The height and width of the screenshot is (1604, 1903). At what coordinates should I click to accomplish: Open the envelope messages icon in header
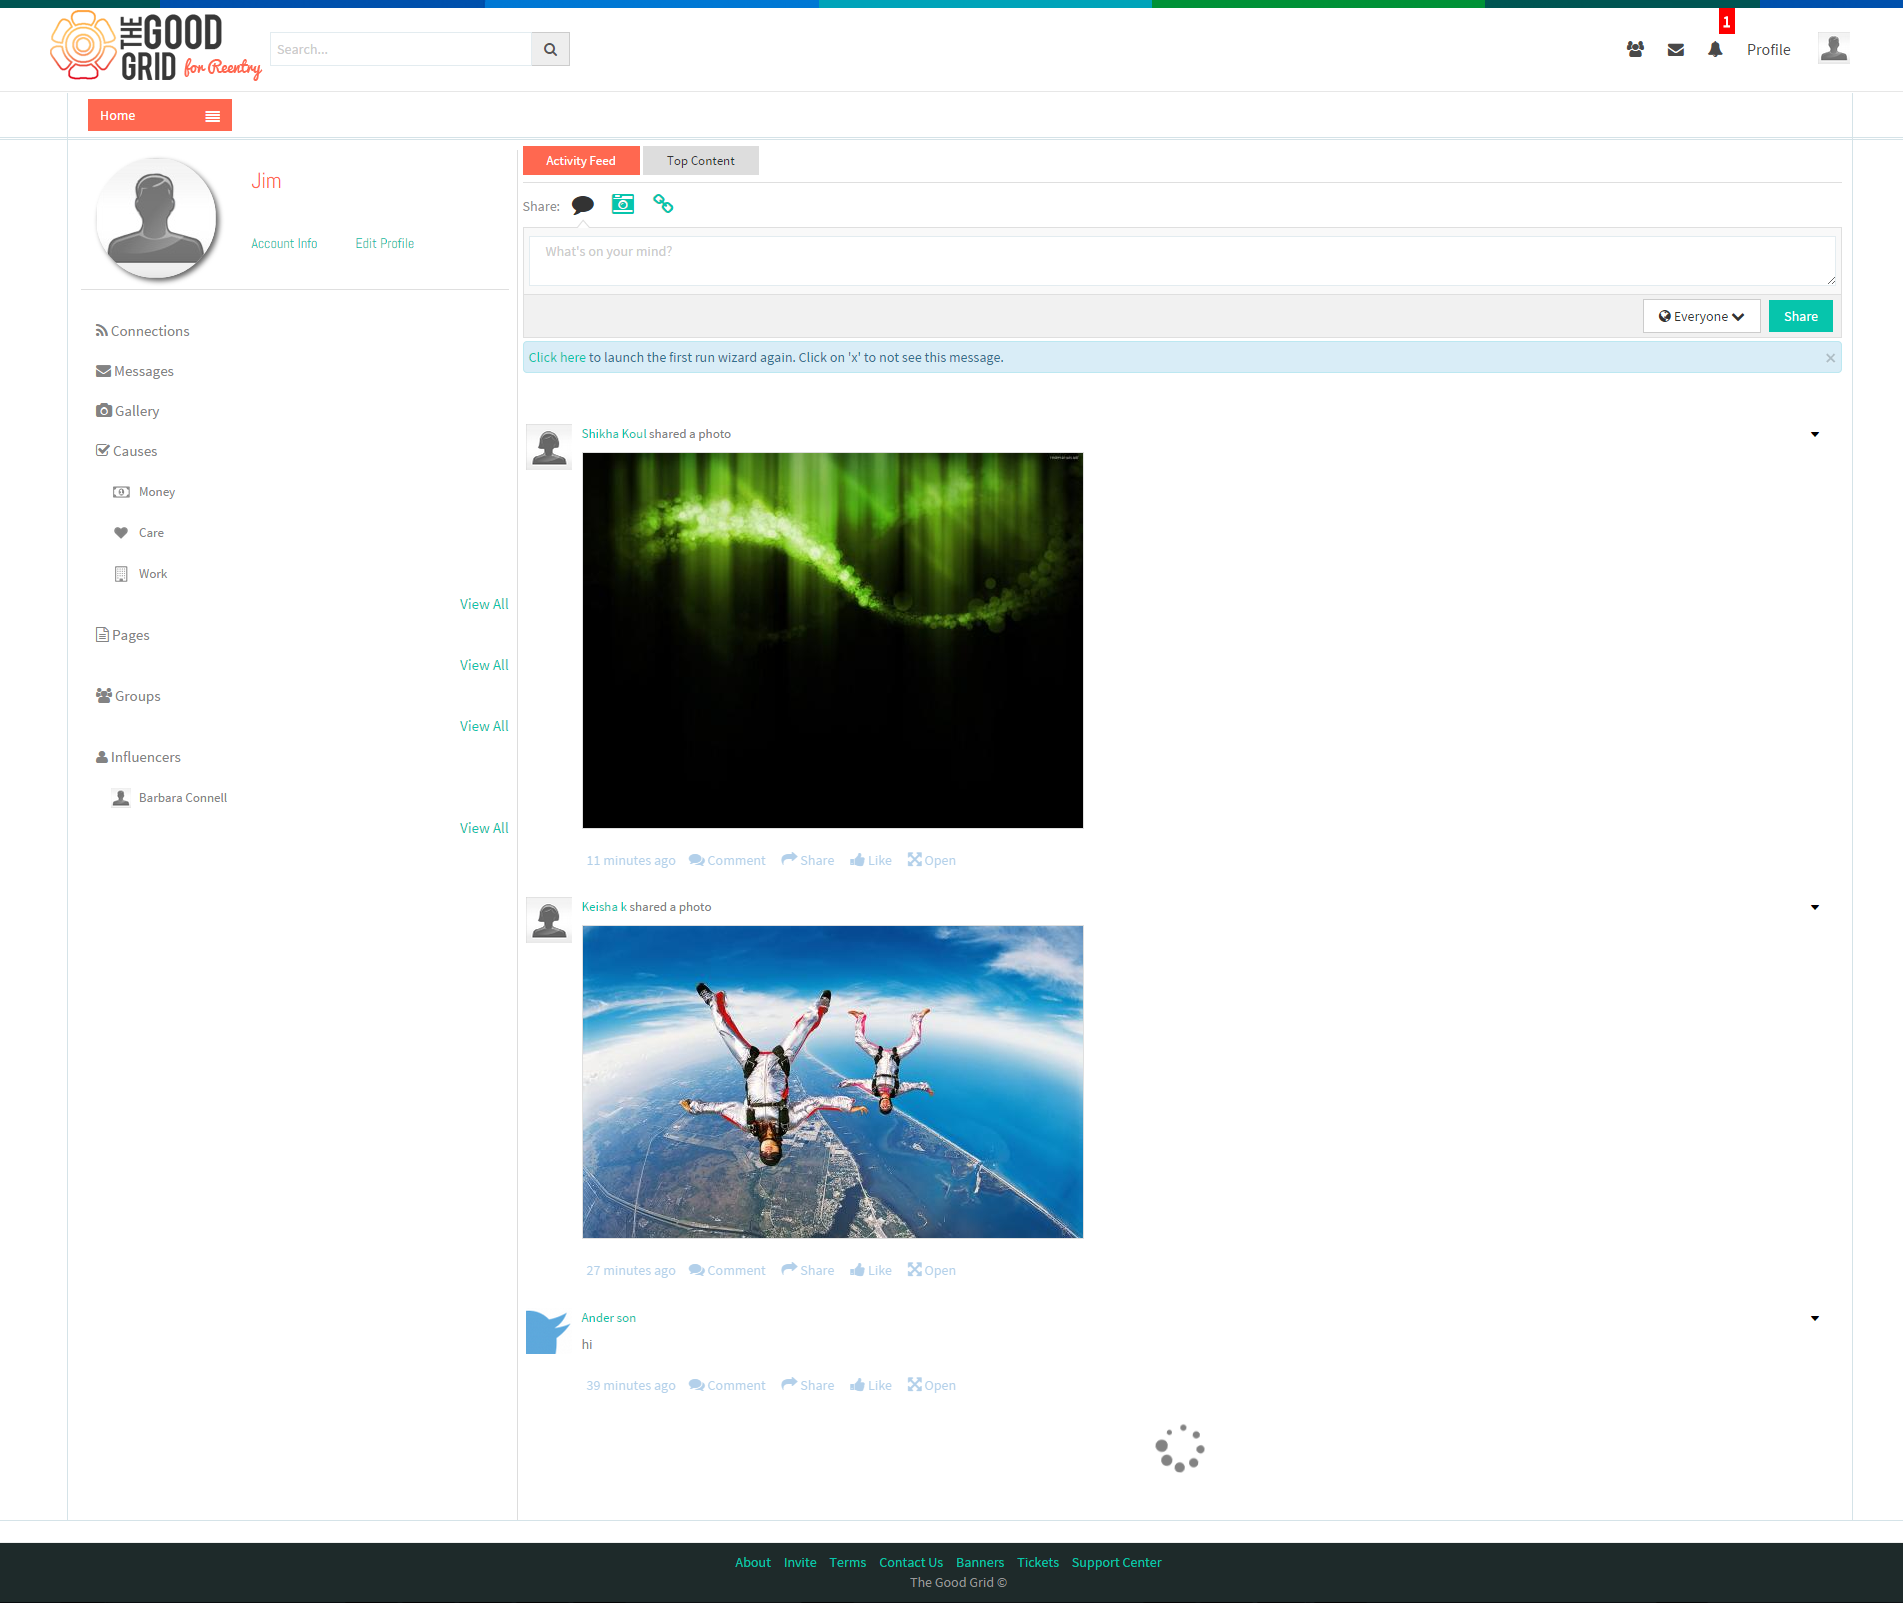pyautogui.click(x=1676, y=50)
